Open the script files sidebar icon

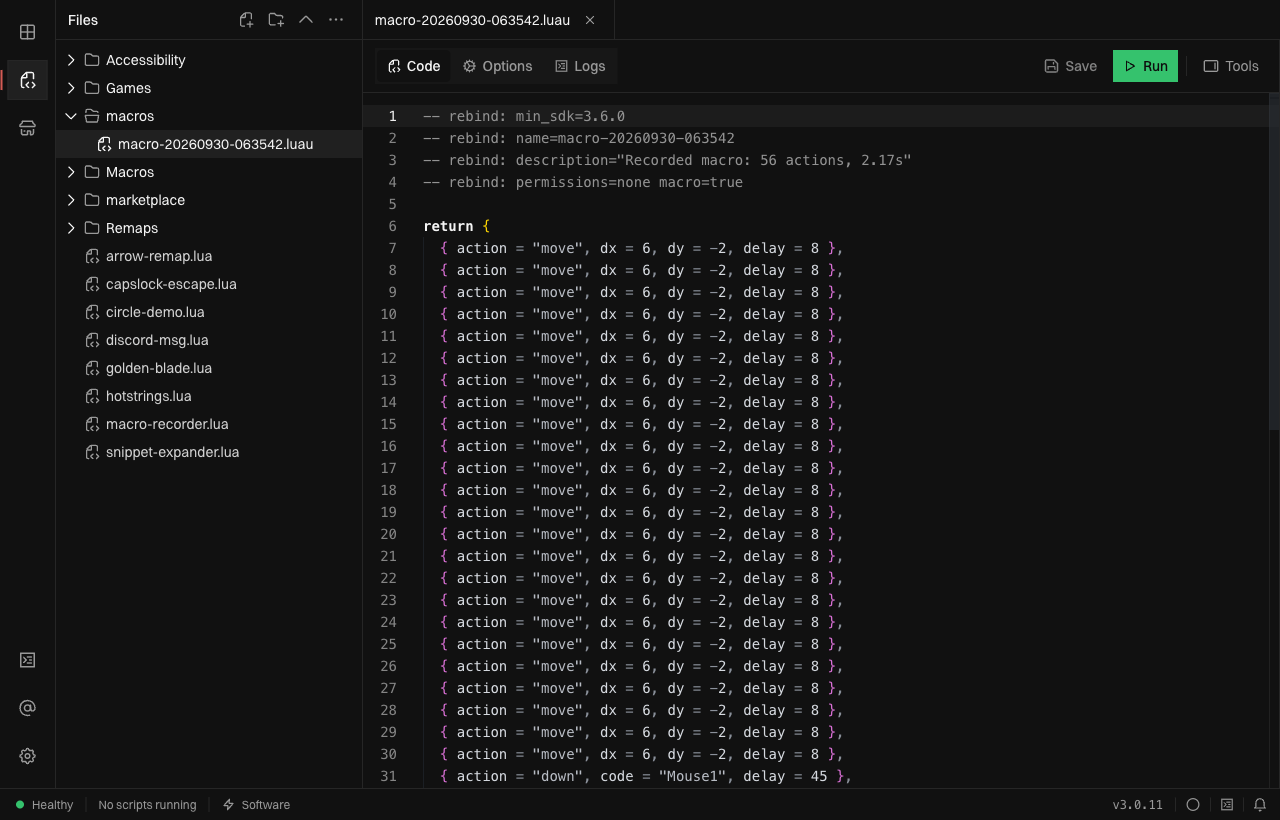[28, 80]
